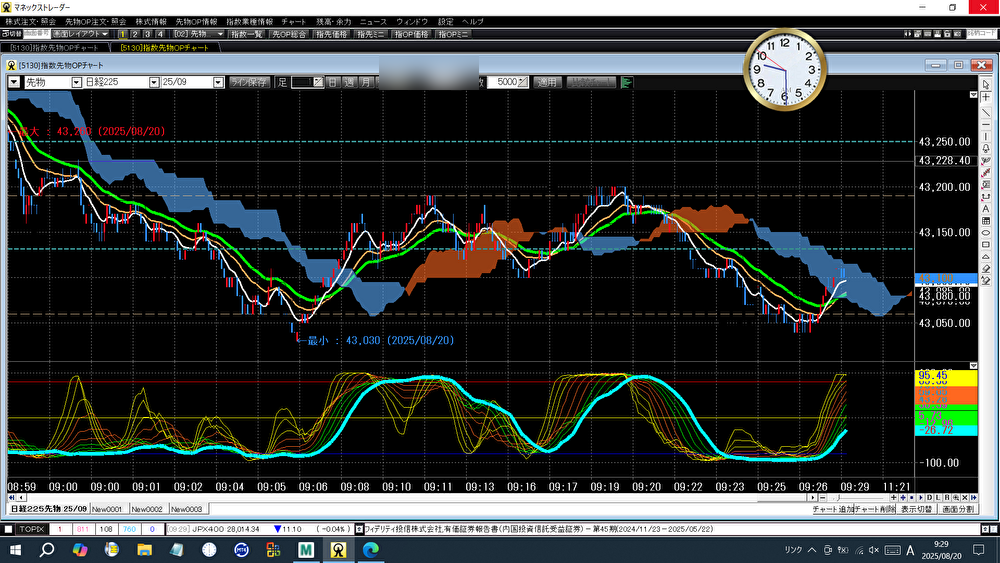Screen dimensions: 1000x563
Task: Select the horizontal line drawing tool
Action: 986,124
